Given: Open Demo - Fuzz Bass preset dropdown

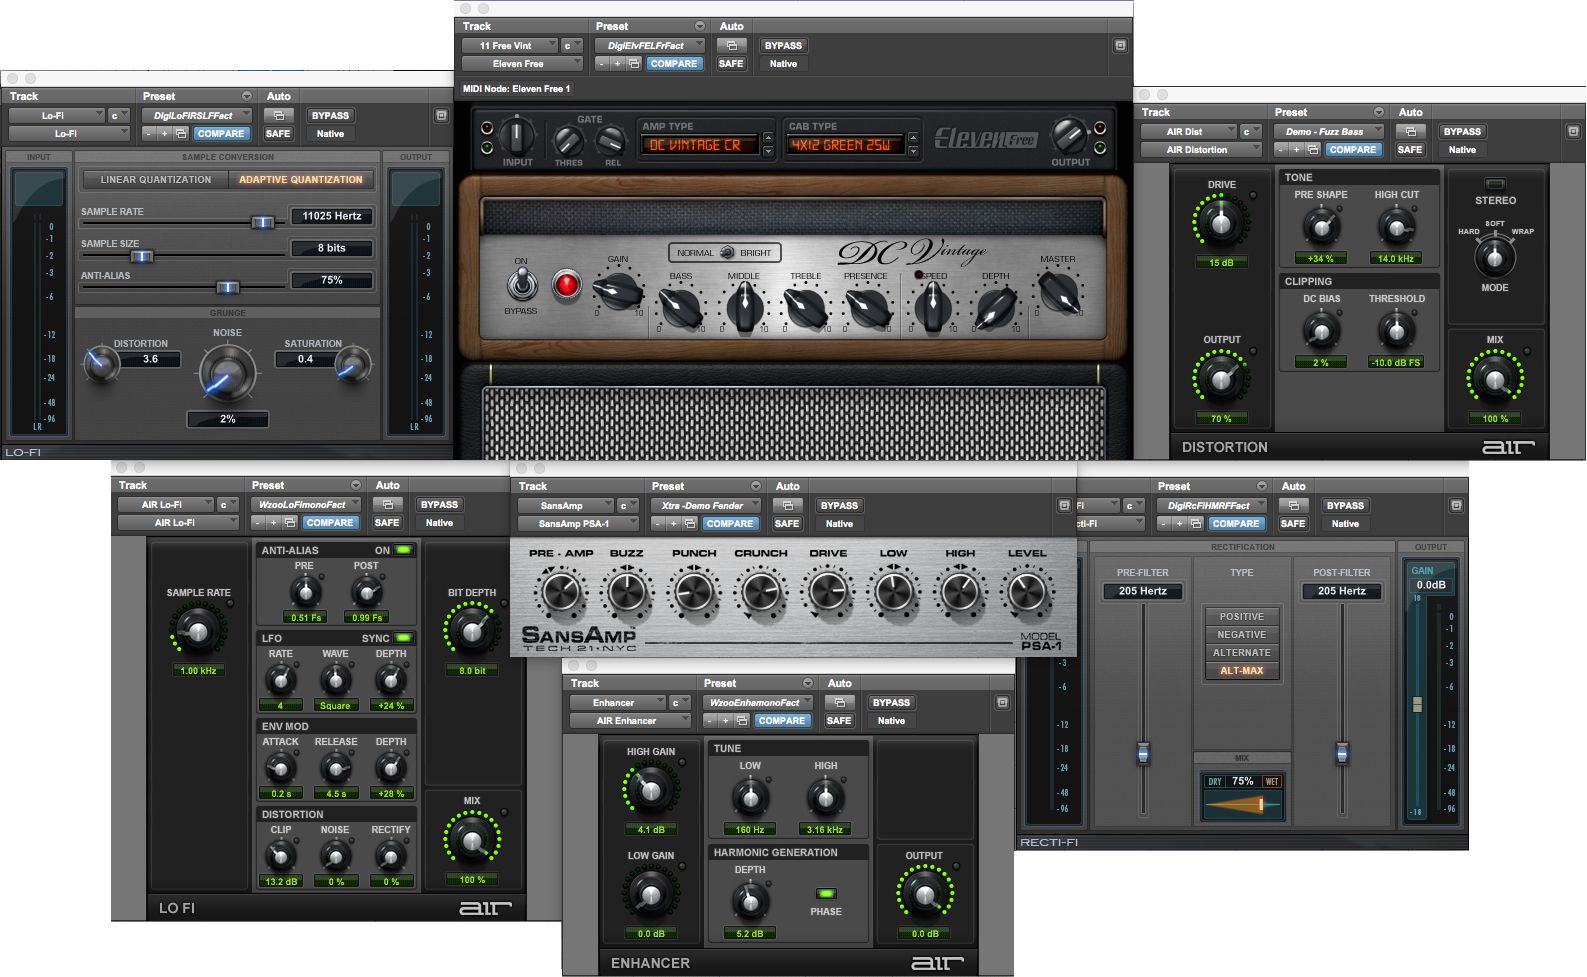Looking at the screenshot, I should [x=1328, y=132].
